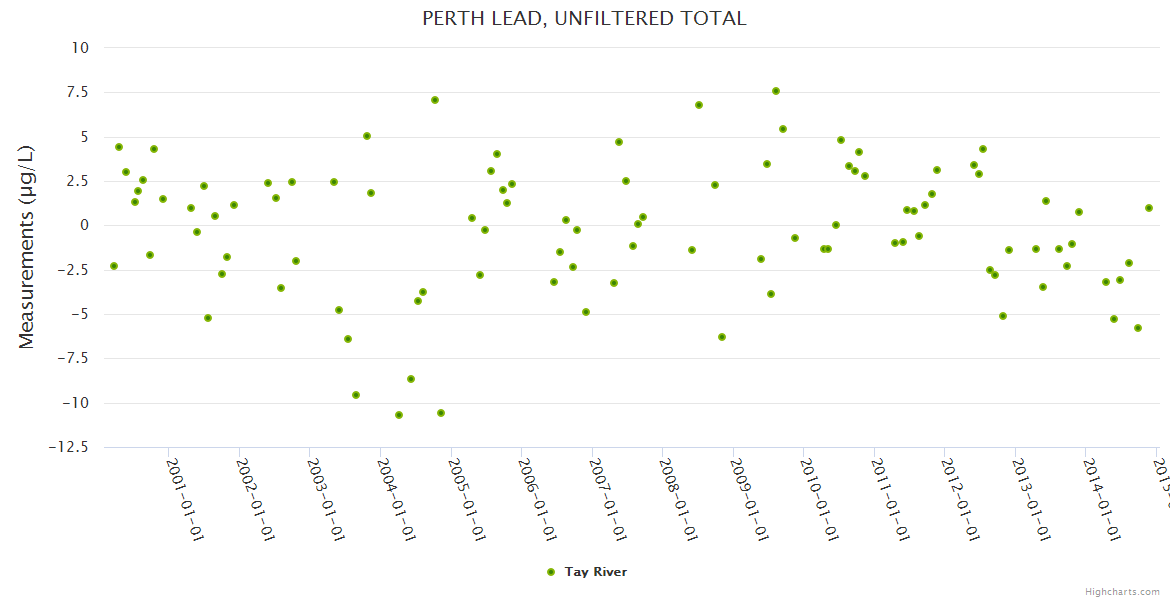Screen dimensions: 1170x600
Task: Select the late-2008 data point near −6.3
Action: click(722, 337)
